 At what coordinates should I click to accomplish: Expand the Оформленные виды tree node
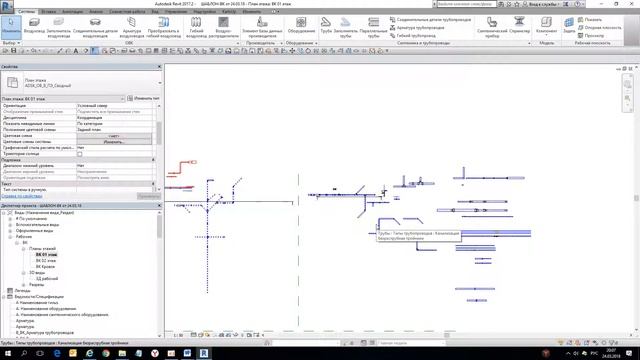(10, 231)
